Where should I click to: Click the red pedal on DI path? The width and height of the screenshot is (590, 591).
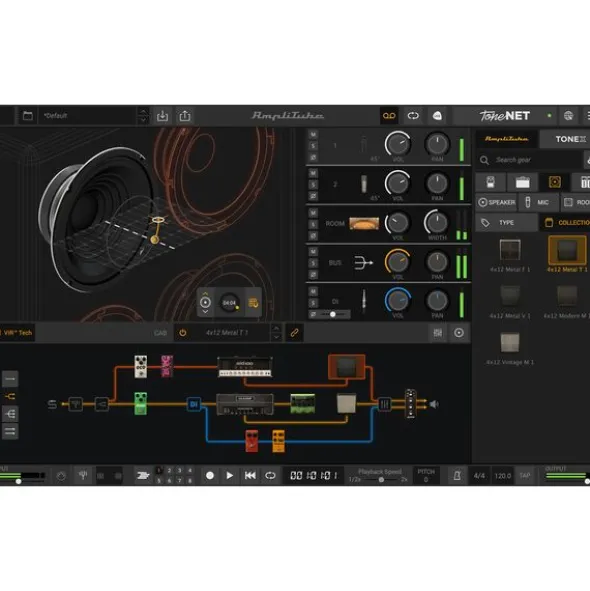point(252,441)
